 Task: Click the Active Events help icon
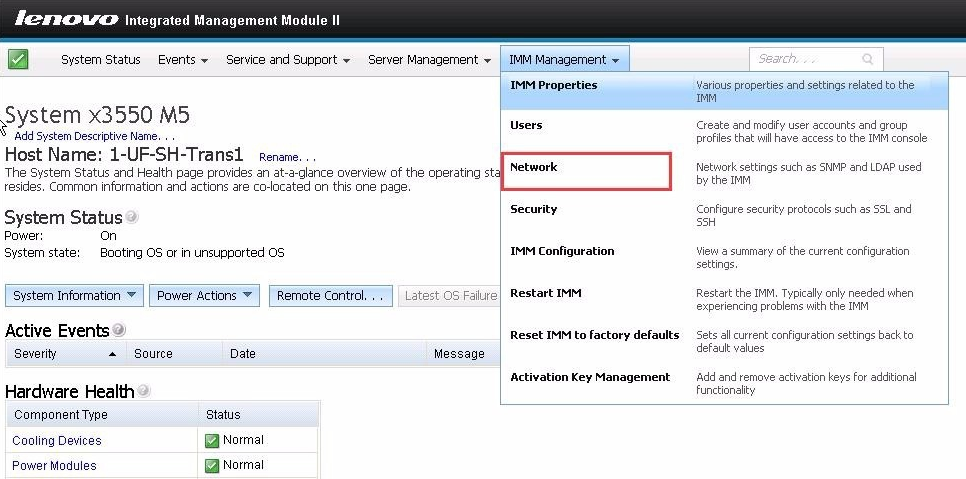118,329
